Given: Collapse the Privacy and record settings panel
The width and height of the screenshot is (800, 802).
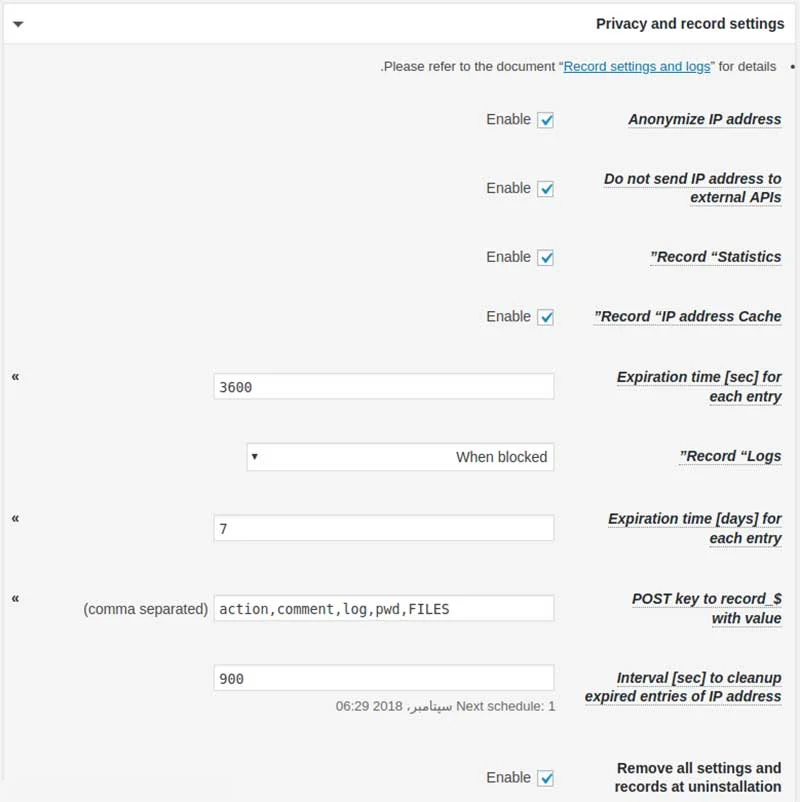Looking at the screenshot, I should coord(18,22).
